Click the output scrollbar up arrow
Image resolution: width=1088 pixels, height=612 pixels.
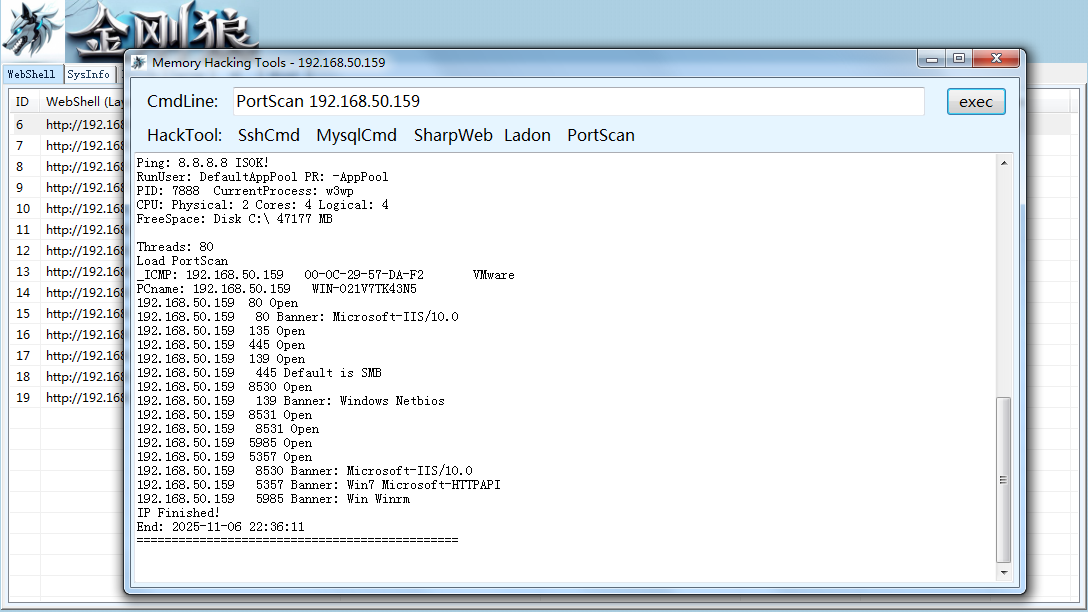(x=1003, y=163)
